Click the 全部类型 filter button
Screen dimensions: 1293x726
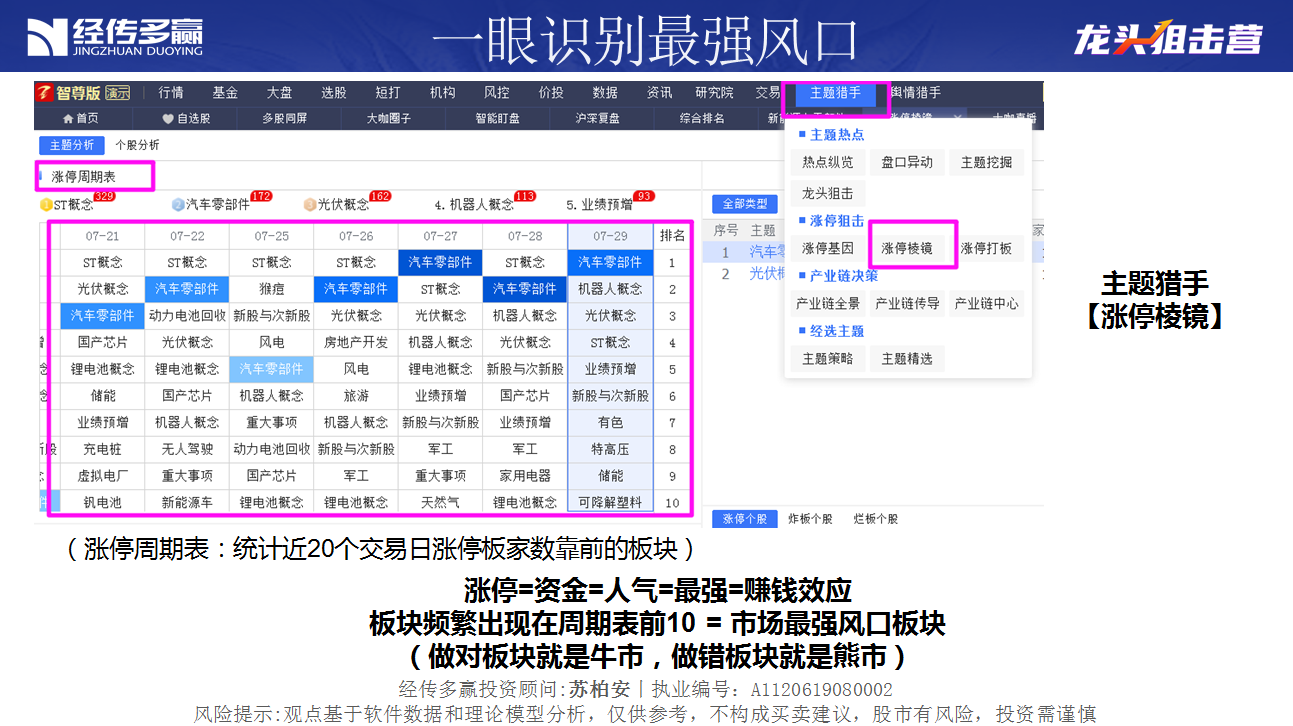point(745,204)
